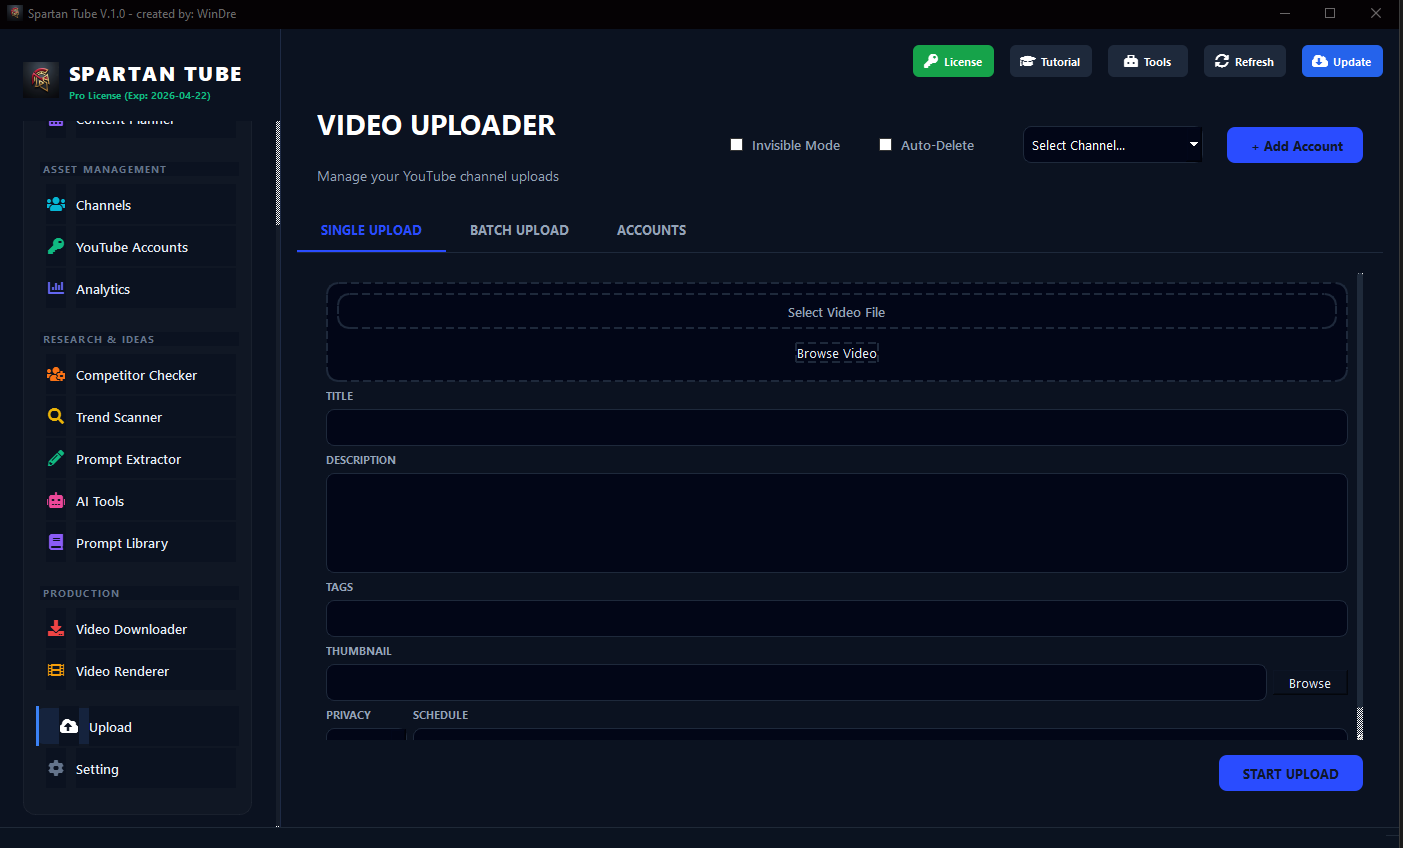Viewport: 1403px width, 848px height.
Task: Click the Video Downloader download icon
Action: coord(56,628)
